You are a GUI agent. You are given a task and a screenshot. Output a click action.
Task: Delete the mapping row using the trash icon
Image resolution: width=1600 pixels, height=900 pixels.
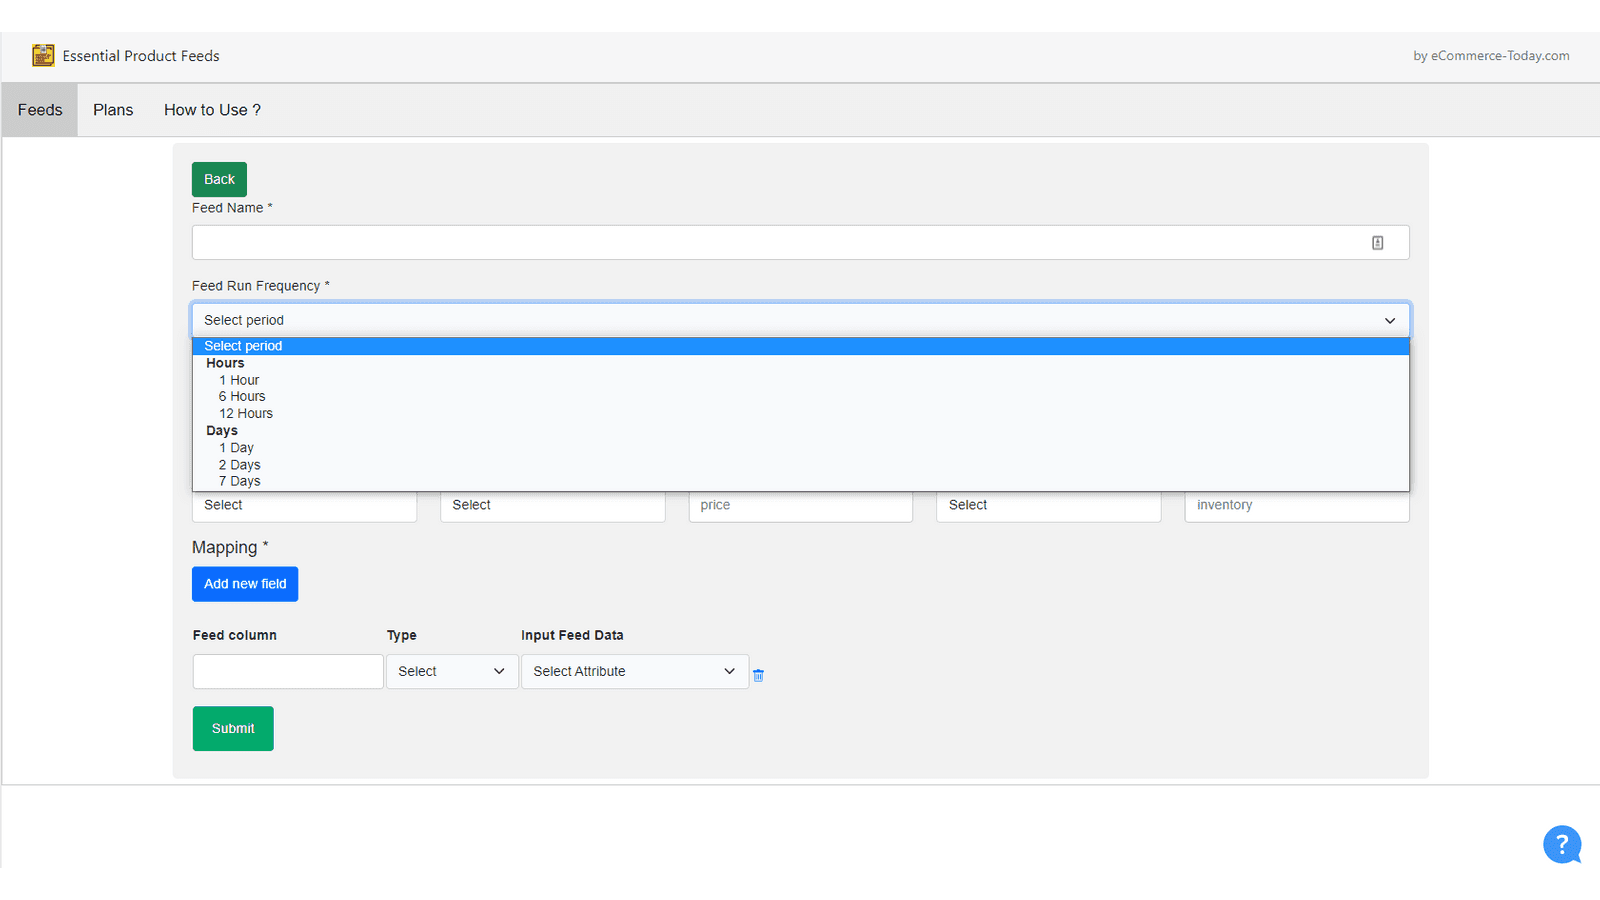pos(758,675)
